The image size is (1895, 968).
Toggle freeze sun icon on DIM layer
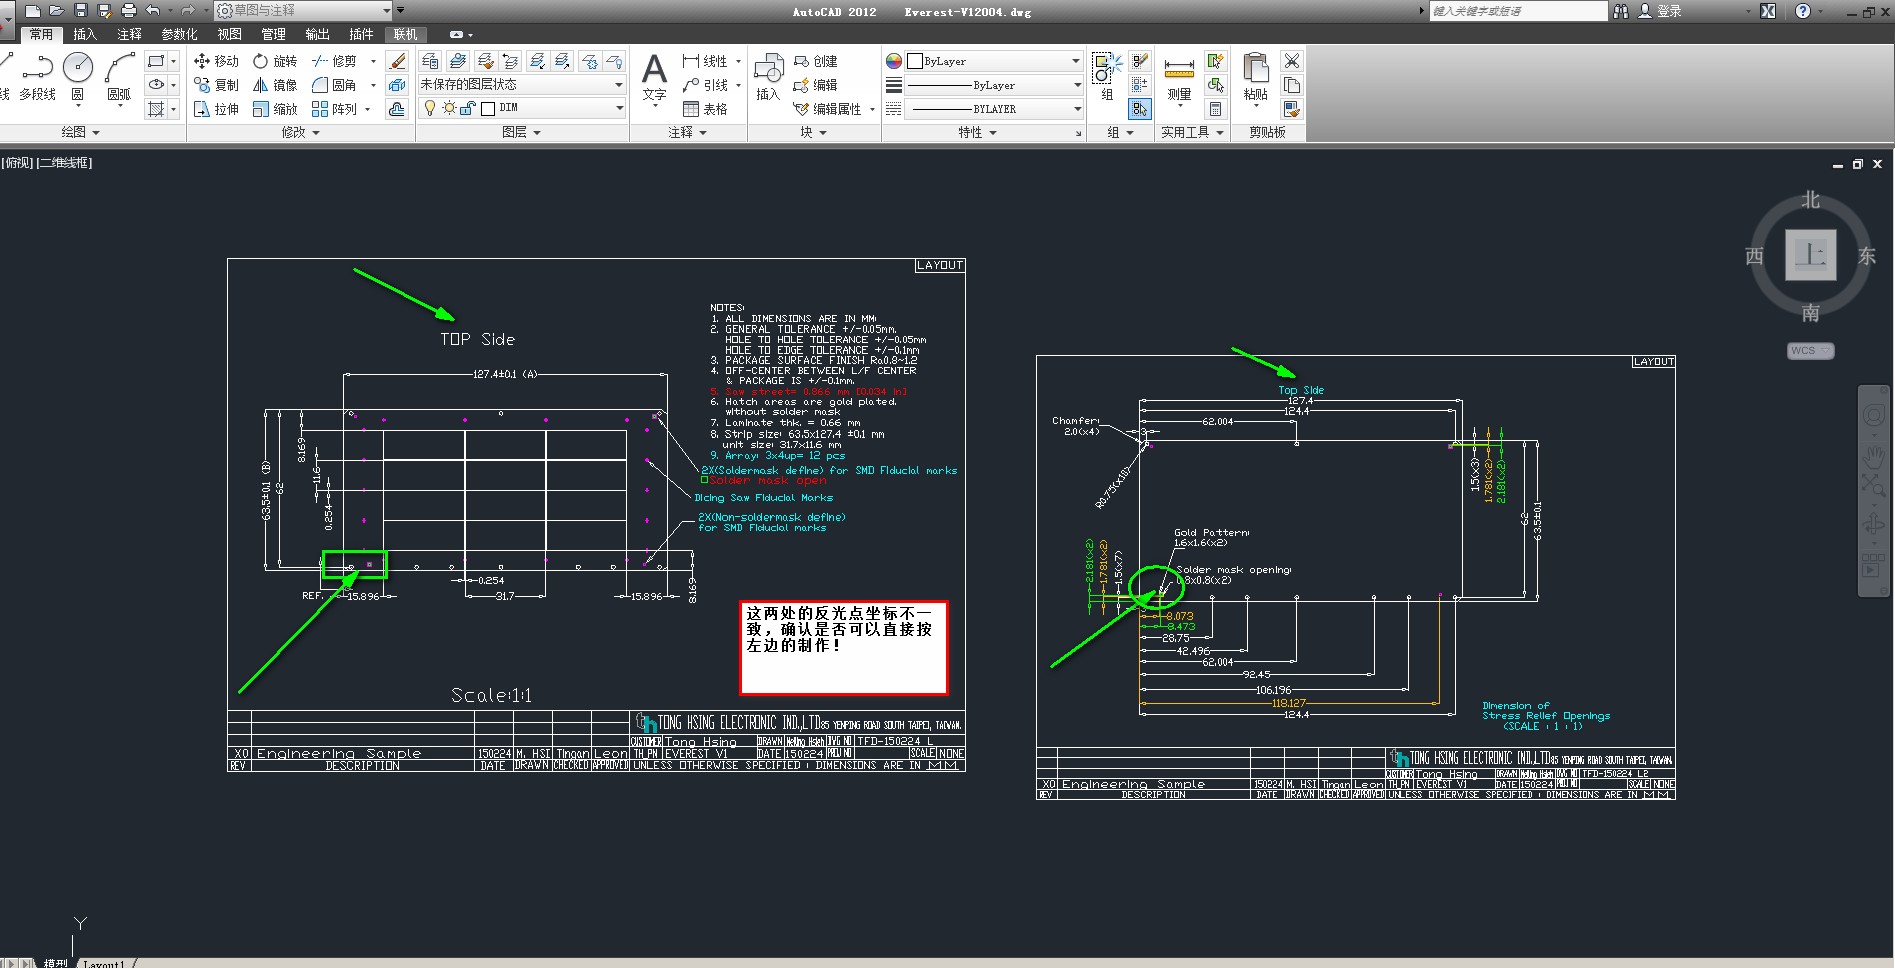point(449,108)
